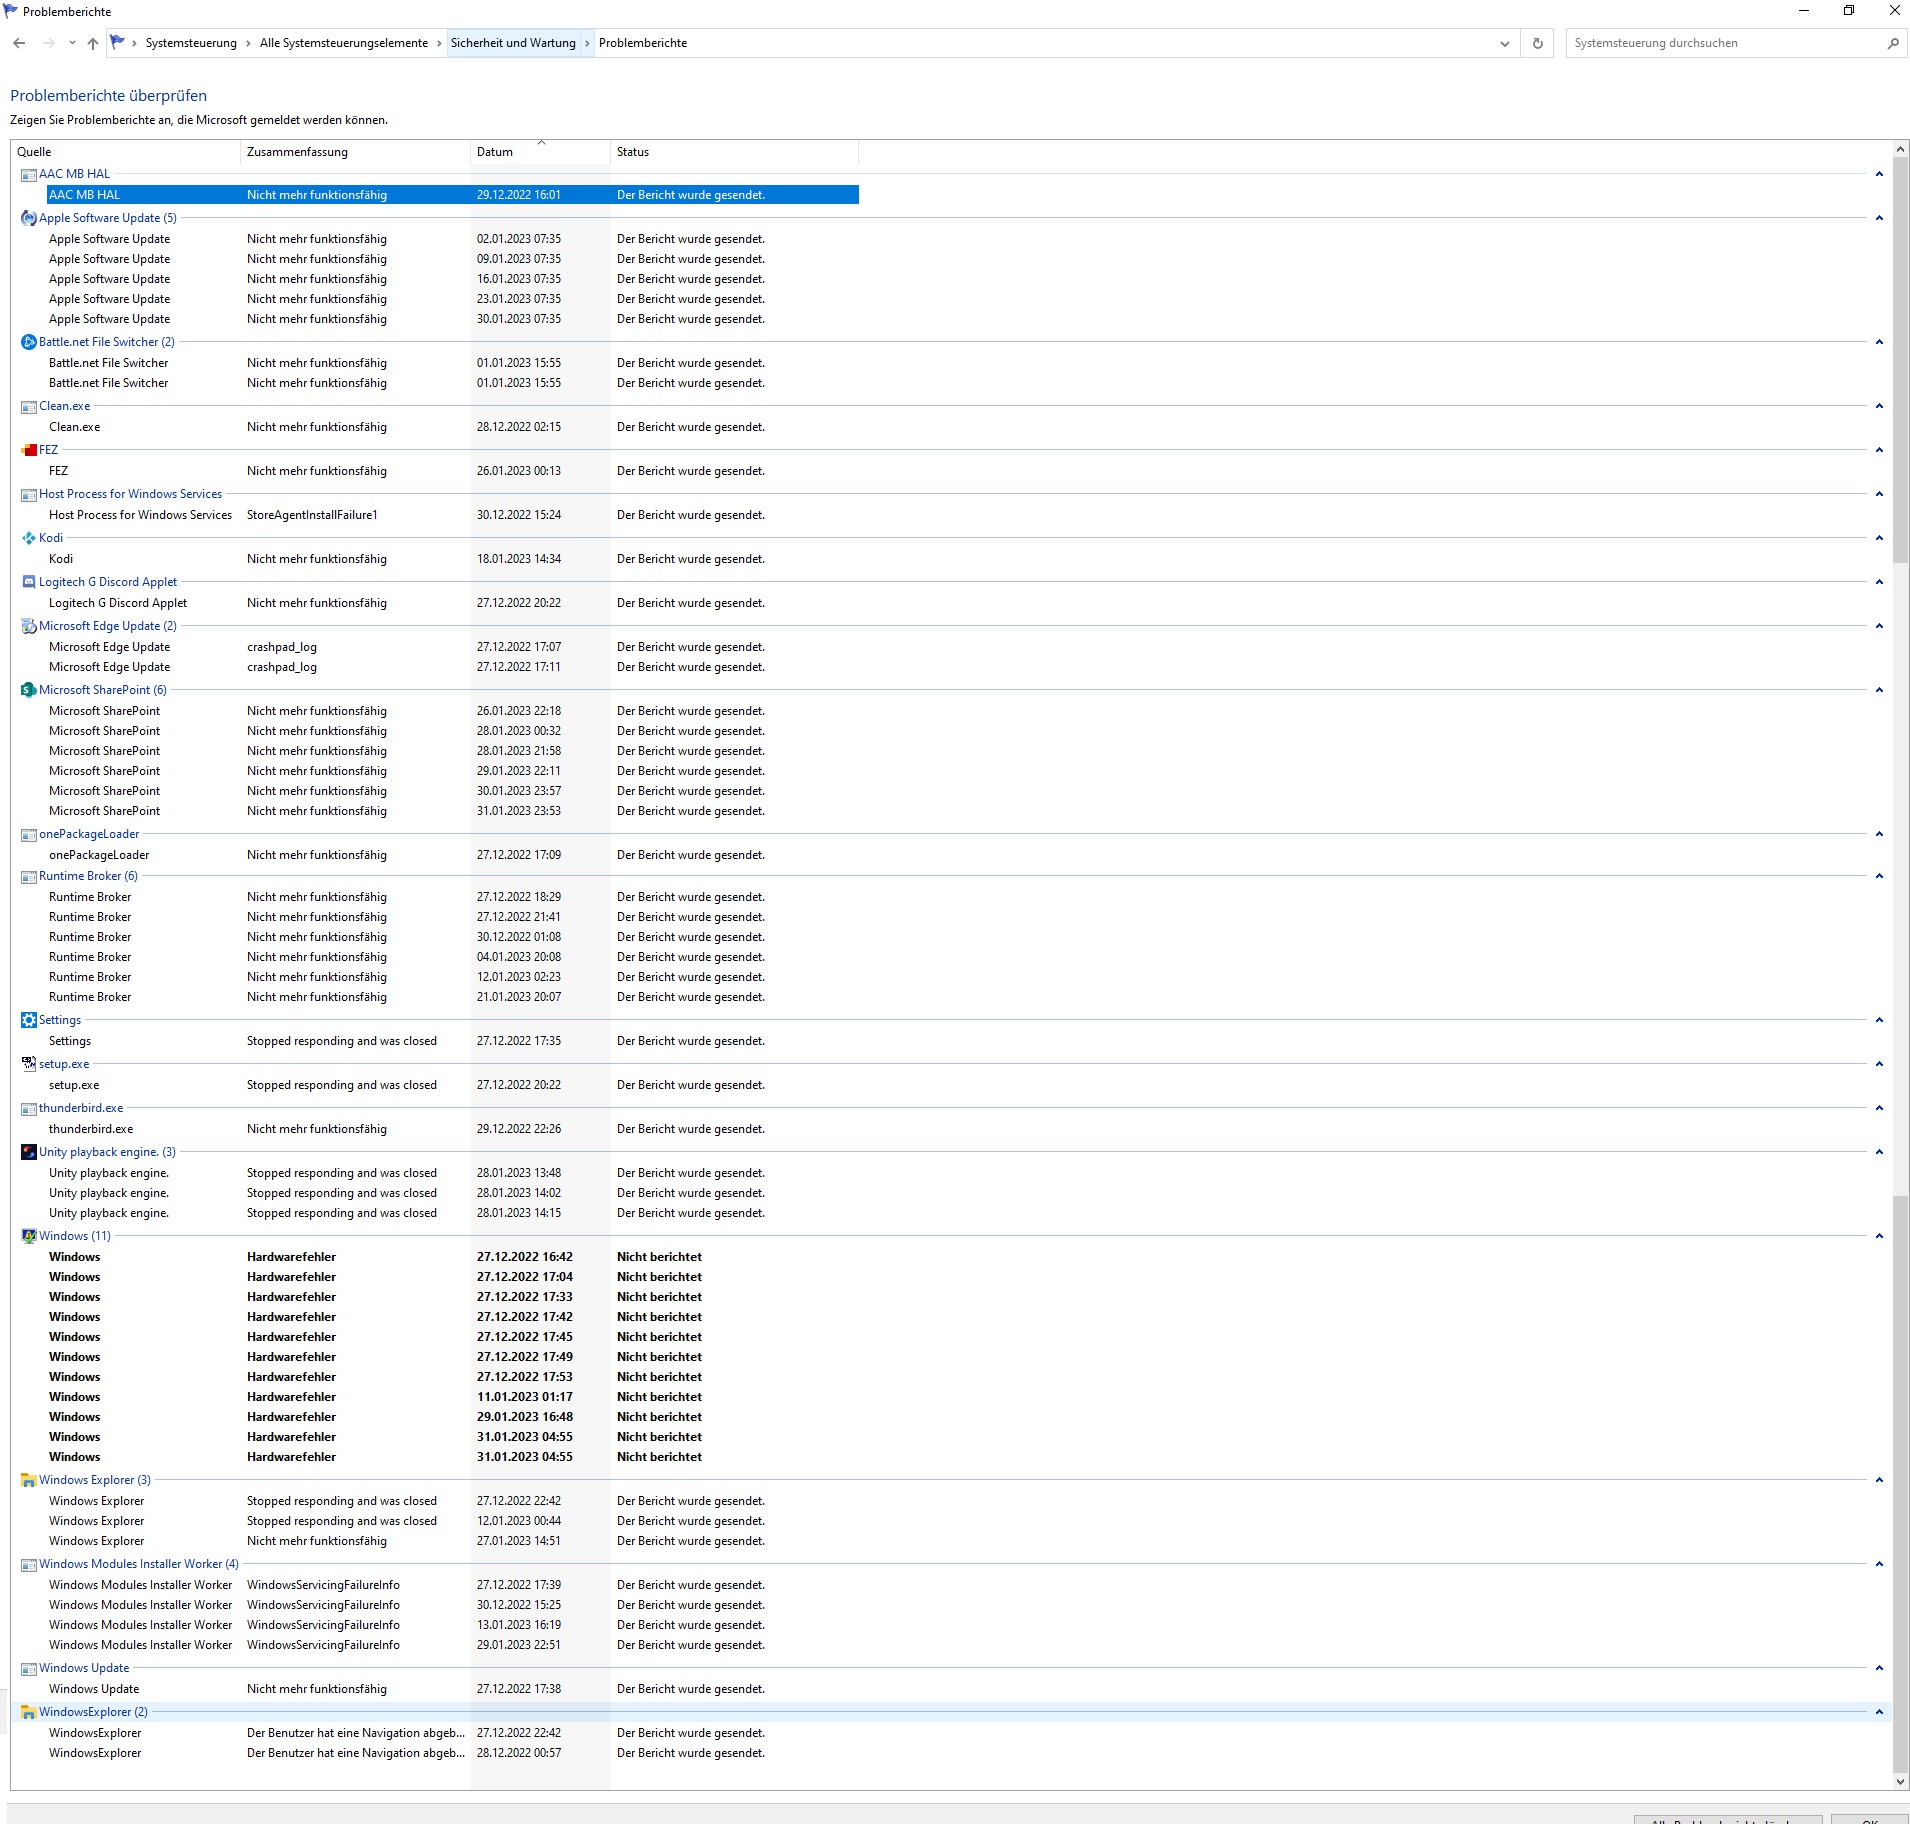Collapse the onePackageLoader group
Image resolution: width=1910 pixels, height=1824 pixels.
pyautogui.click(x=1879, y=834)
